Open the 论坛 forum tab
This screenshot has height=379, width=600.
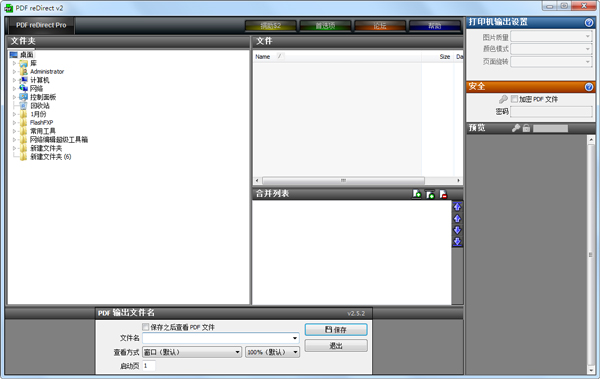[380, 26]
